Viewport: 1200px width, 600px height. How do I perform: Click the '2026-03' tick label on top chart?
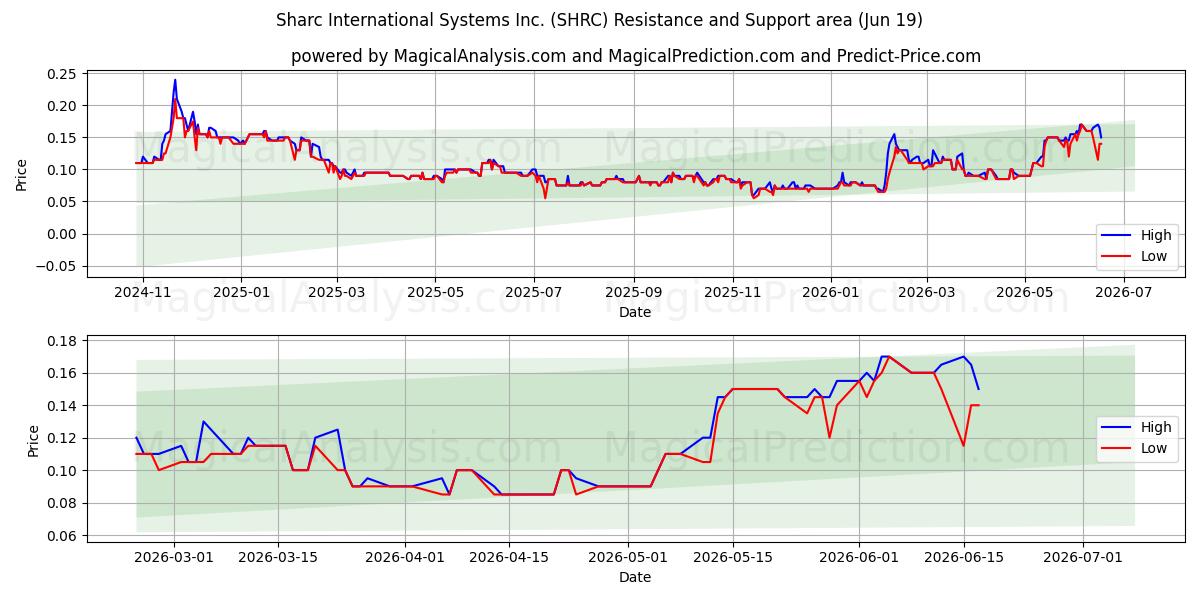926,292
